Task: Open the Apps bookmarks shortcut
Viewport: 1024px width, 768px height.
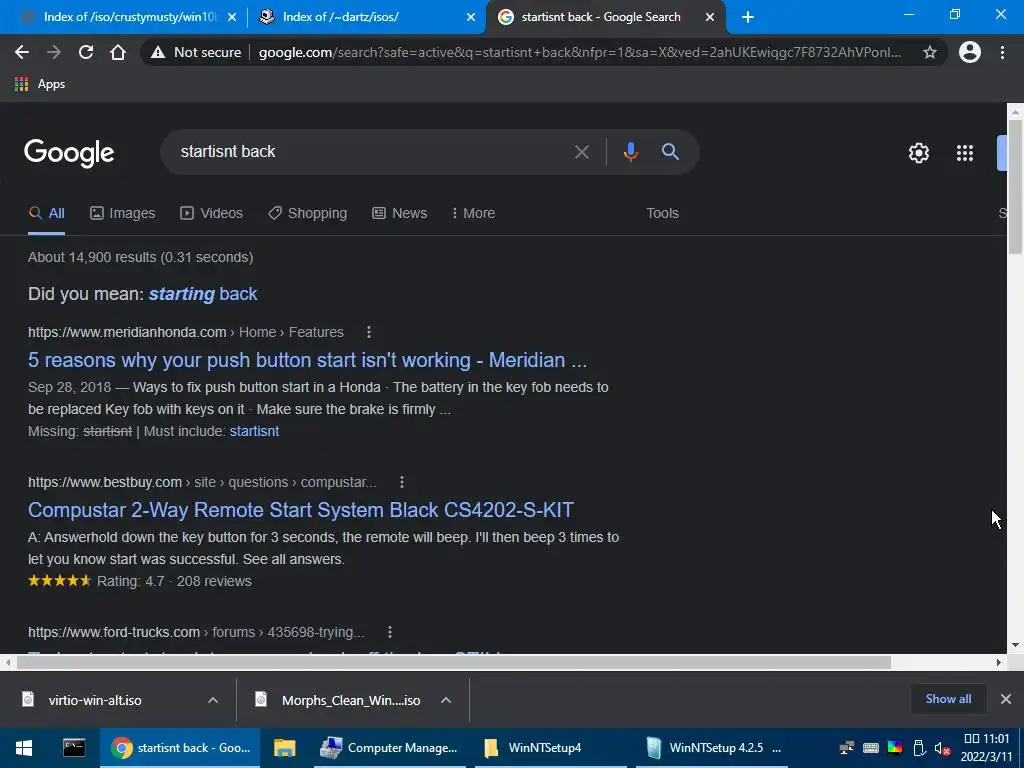Action: point(40,84)
